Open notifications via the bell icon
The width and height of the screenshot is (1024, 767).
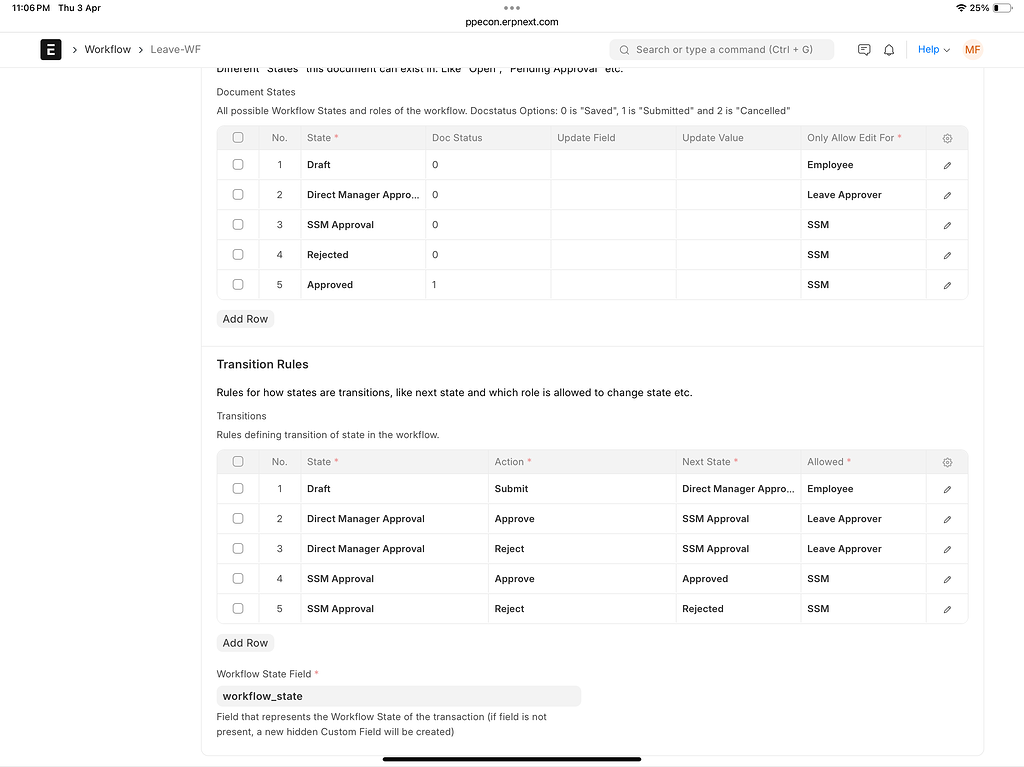[888, 49]
